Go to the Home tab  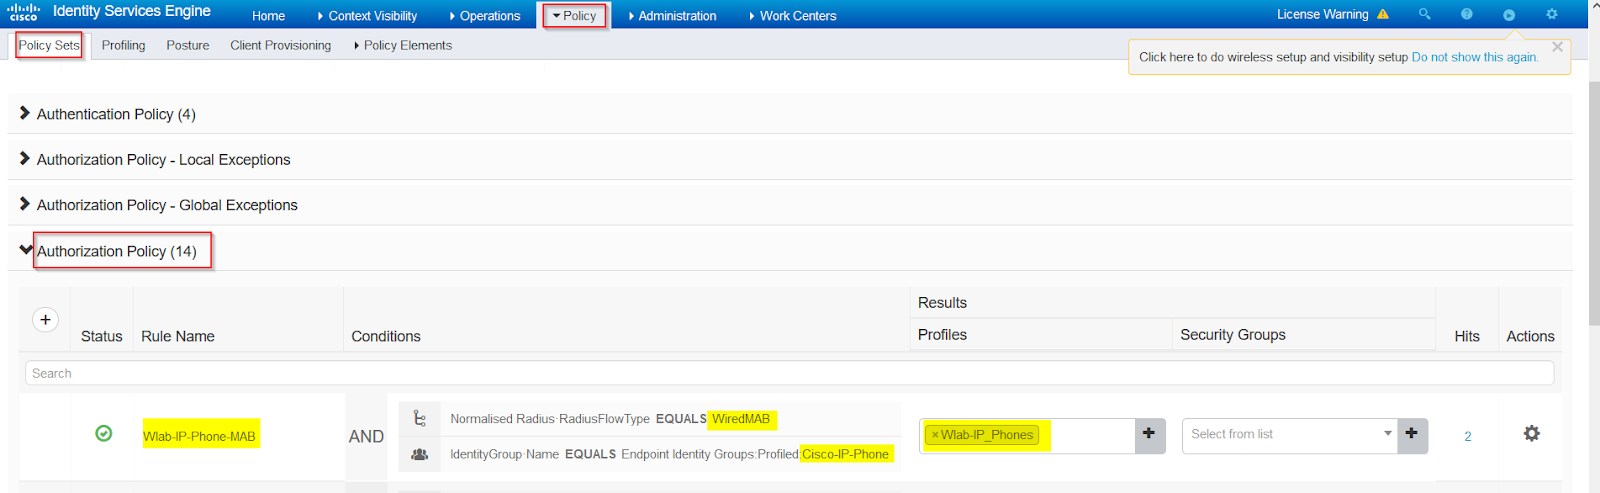click(x=268, y=16)
